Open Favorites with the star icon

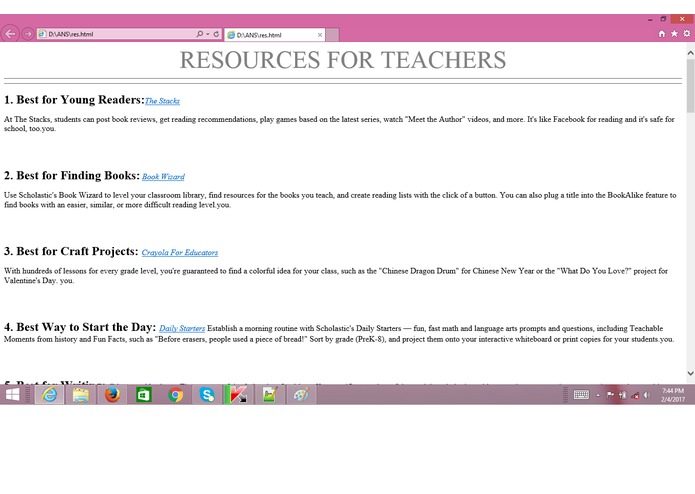pyautogui.click(x=674, y=34)
